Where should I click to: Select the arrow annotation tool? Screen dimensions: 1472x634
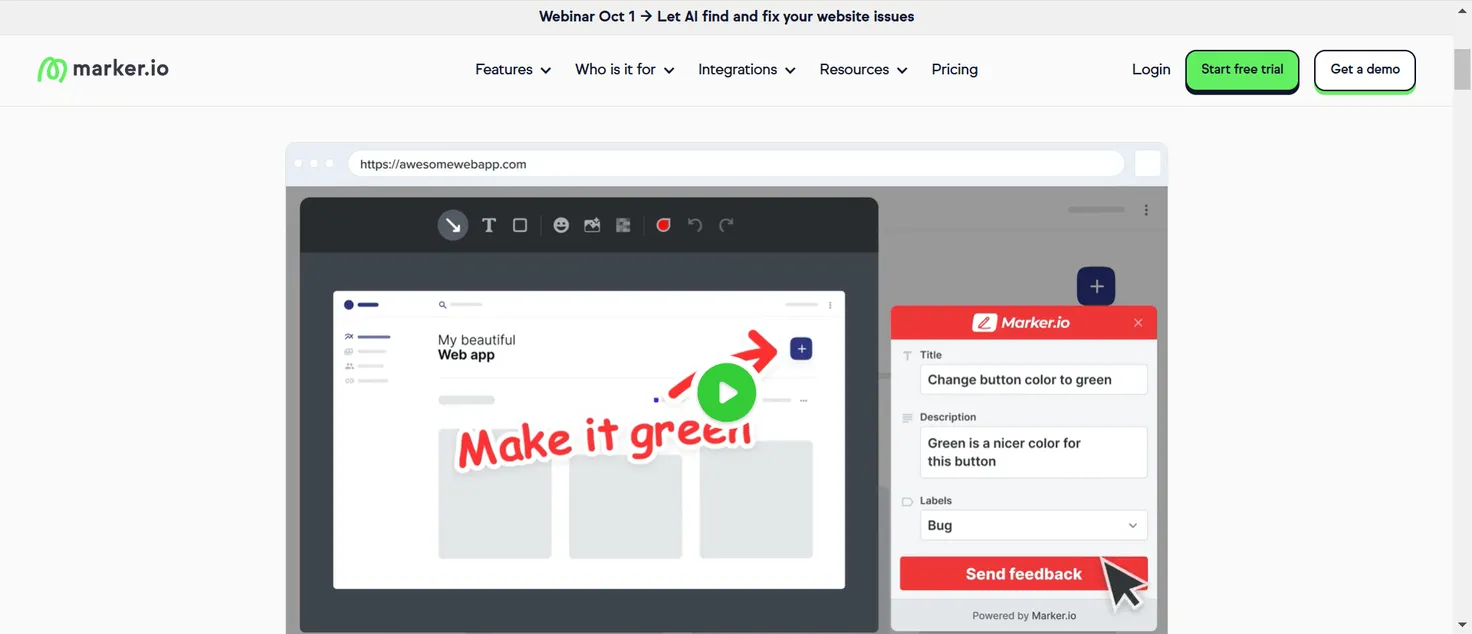pos(453,225)
